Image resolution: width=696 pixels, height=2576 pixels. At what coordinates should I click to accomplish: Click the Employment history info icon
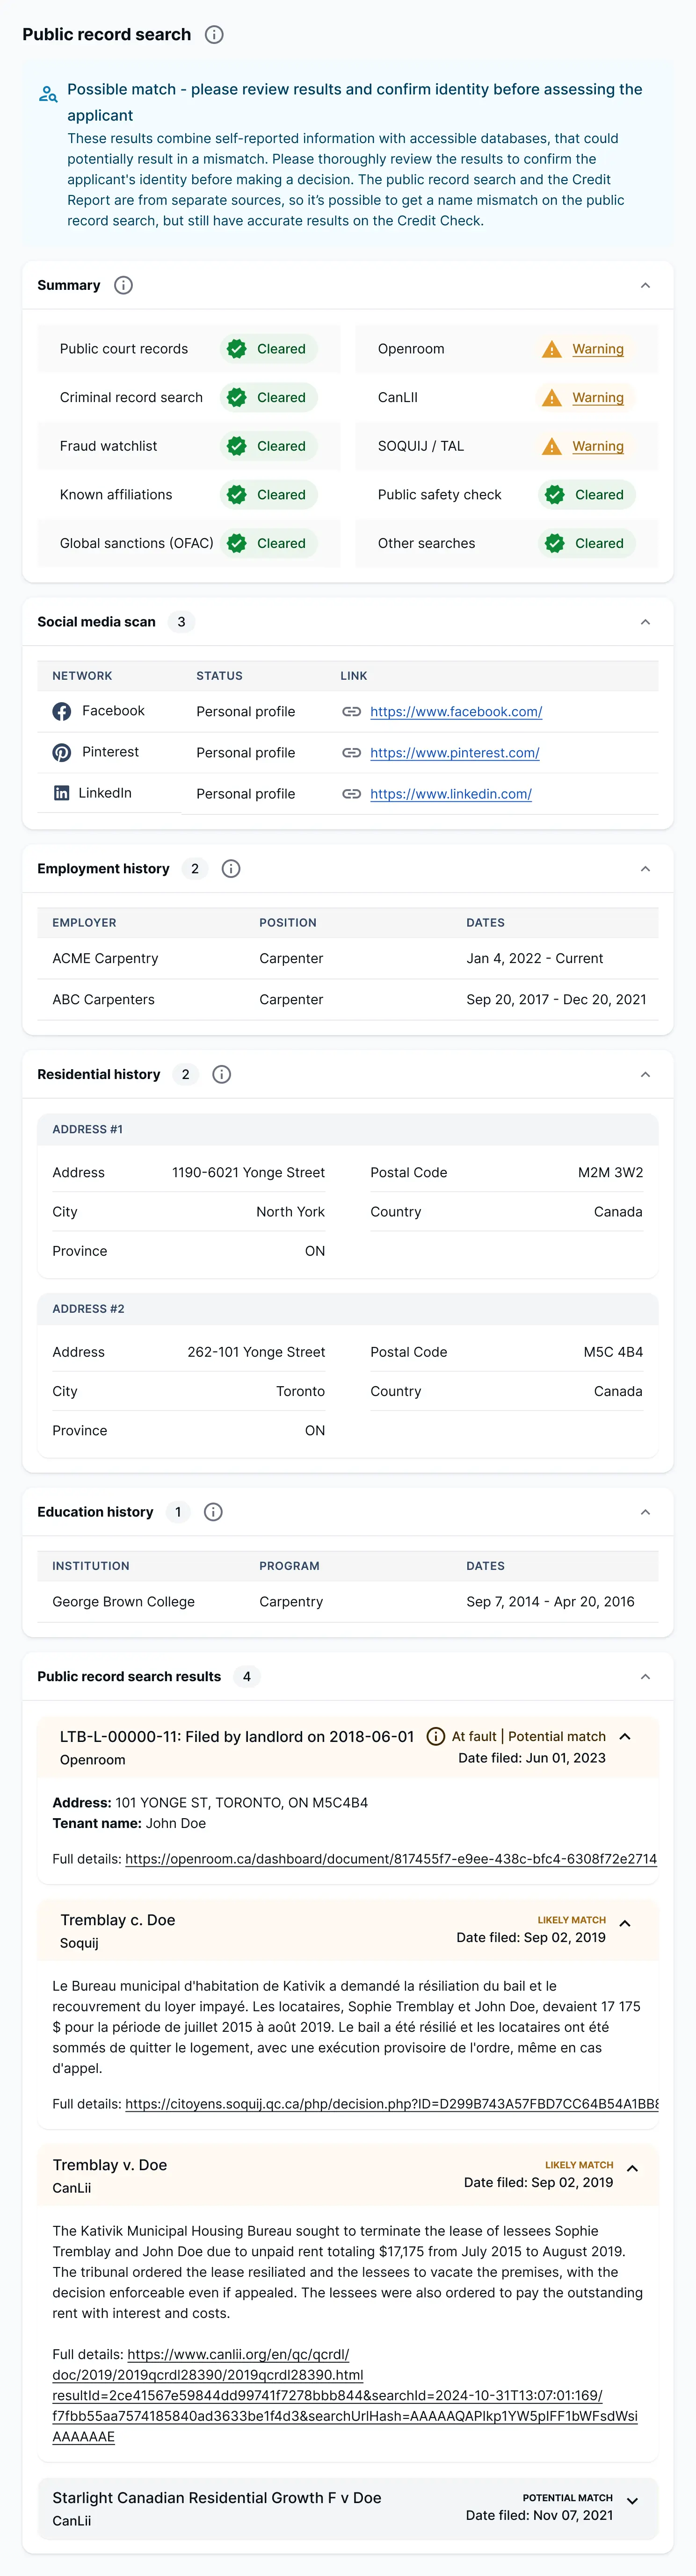(x=231, y=869)
